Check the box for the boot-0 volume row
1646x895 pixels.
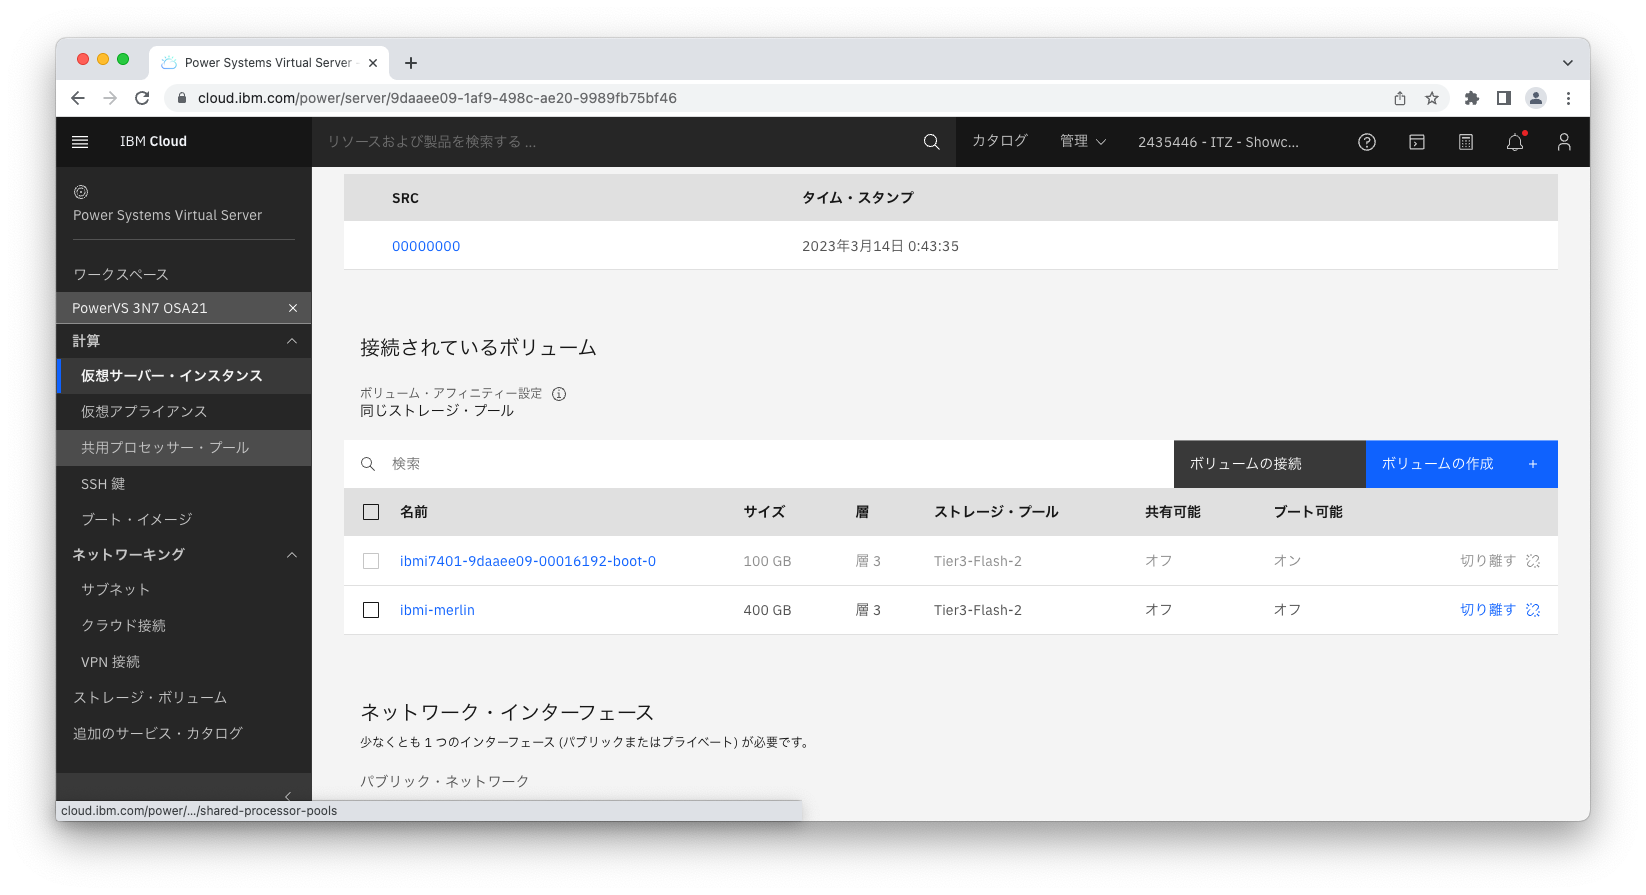371,561
